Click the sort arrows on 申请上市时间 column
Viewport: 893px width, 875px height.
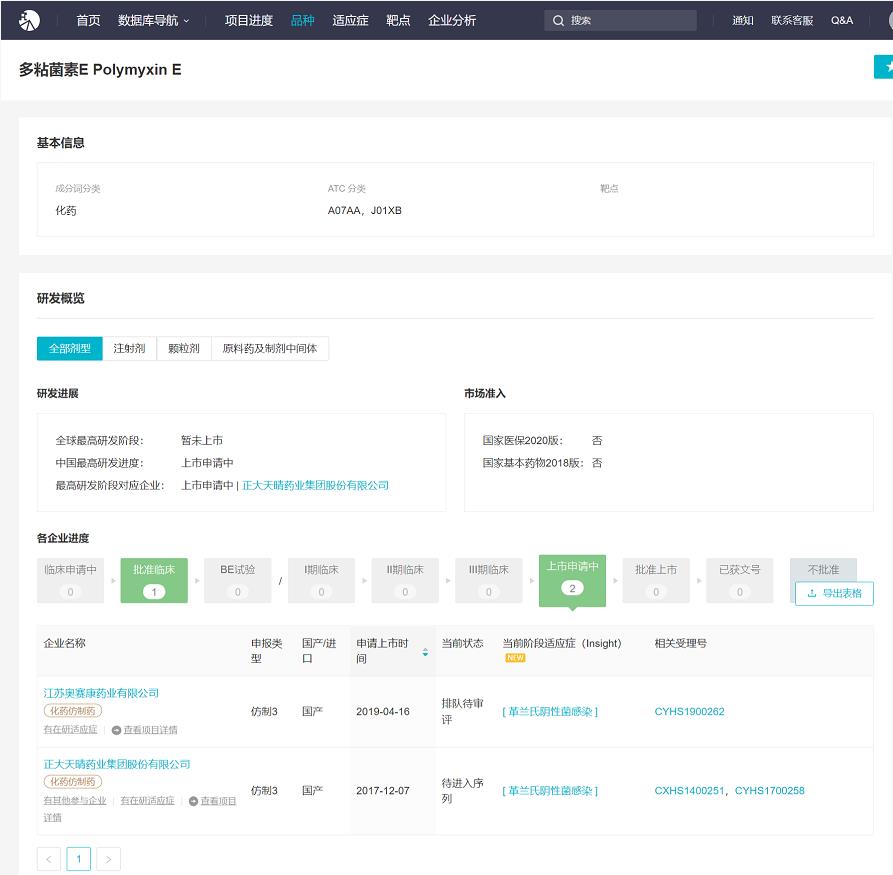[425, 652]
